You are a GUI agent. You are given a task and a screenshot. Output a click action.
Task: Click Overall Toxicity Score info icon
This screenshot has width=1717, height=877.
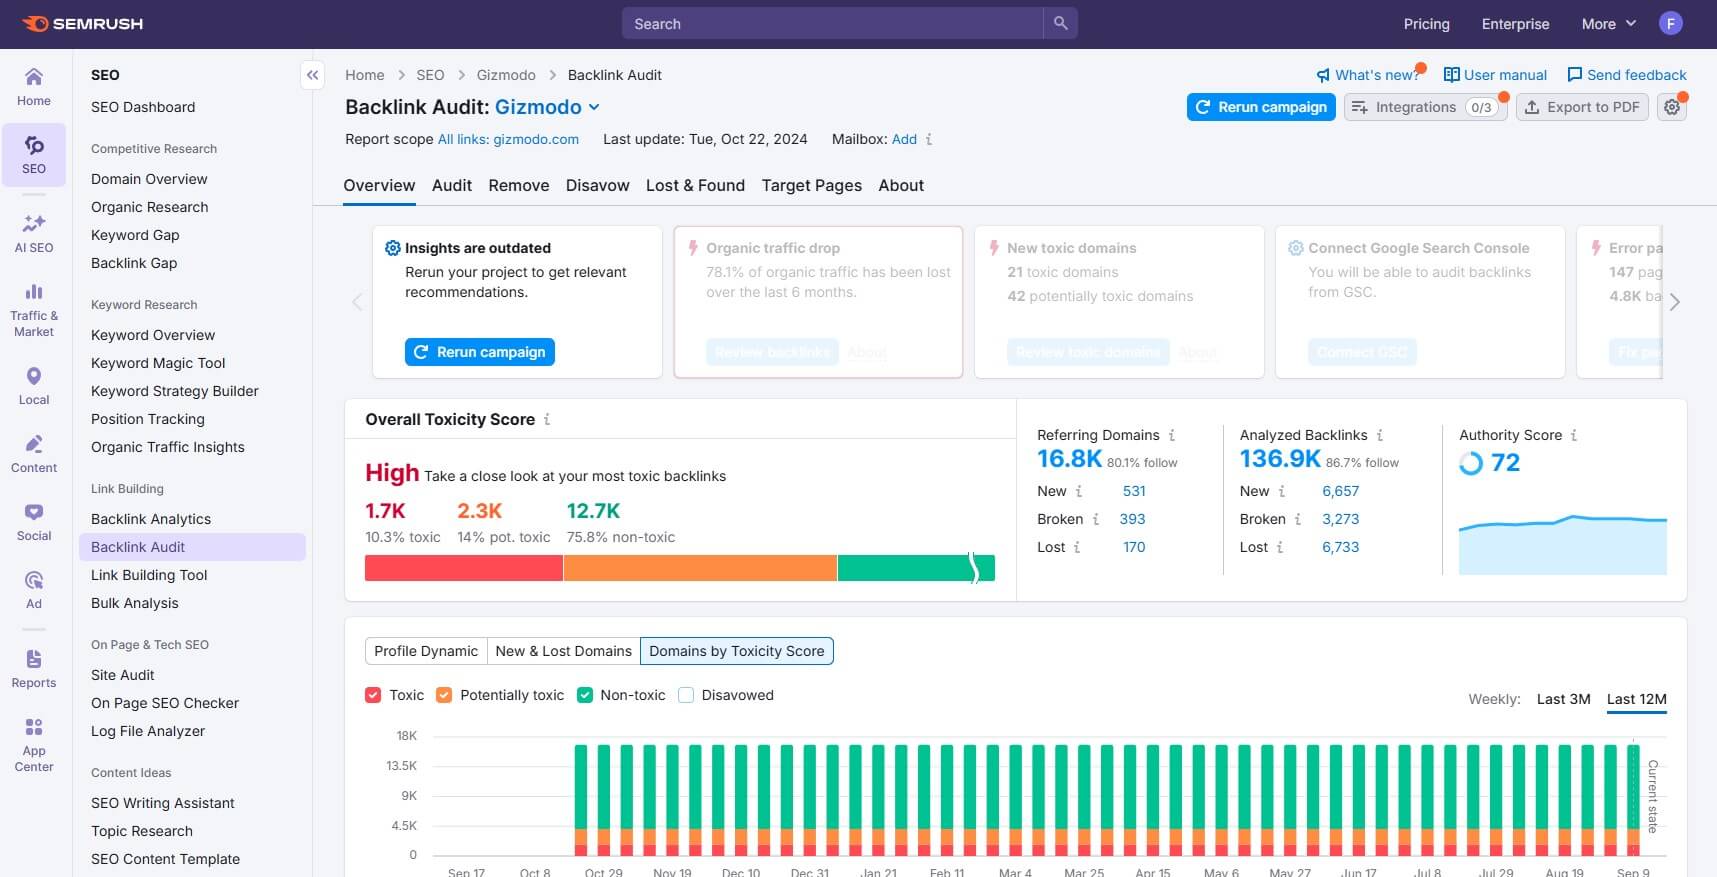click(x=547, y=420)
